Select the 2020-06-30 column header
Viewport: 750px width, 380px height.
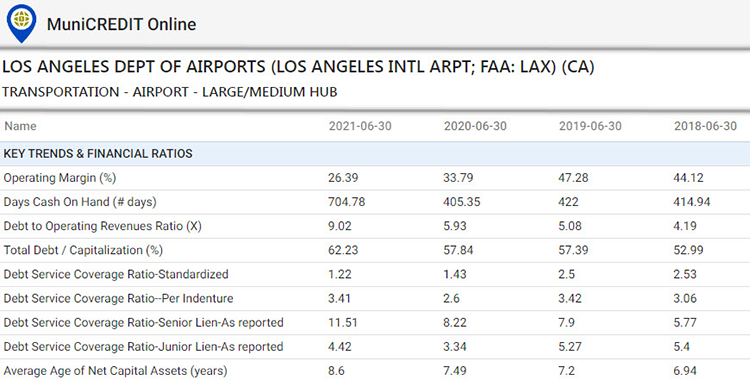(x=475, y=126)
